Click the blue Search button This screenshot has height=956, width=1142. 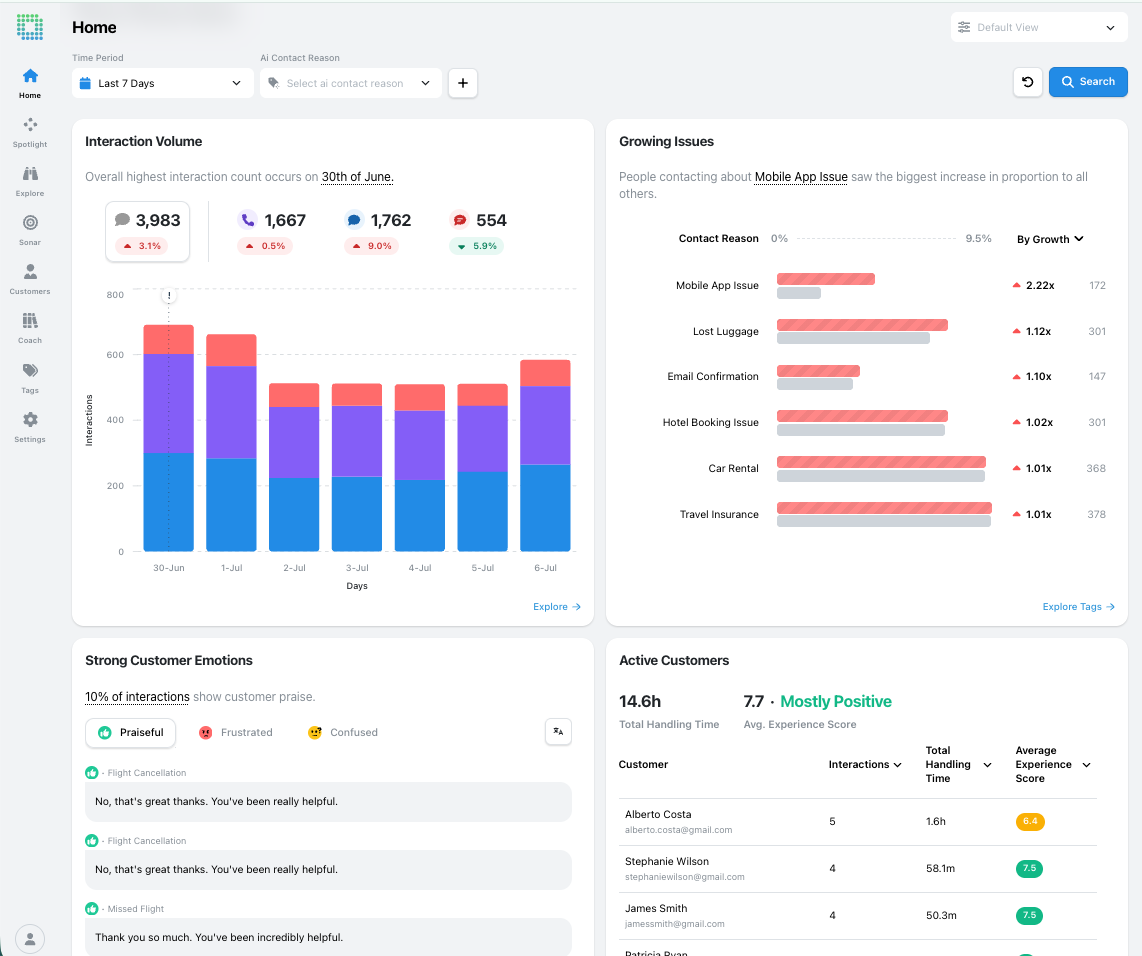[x=1088, y=82]
